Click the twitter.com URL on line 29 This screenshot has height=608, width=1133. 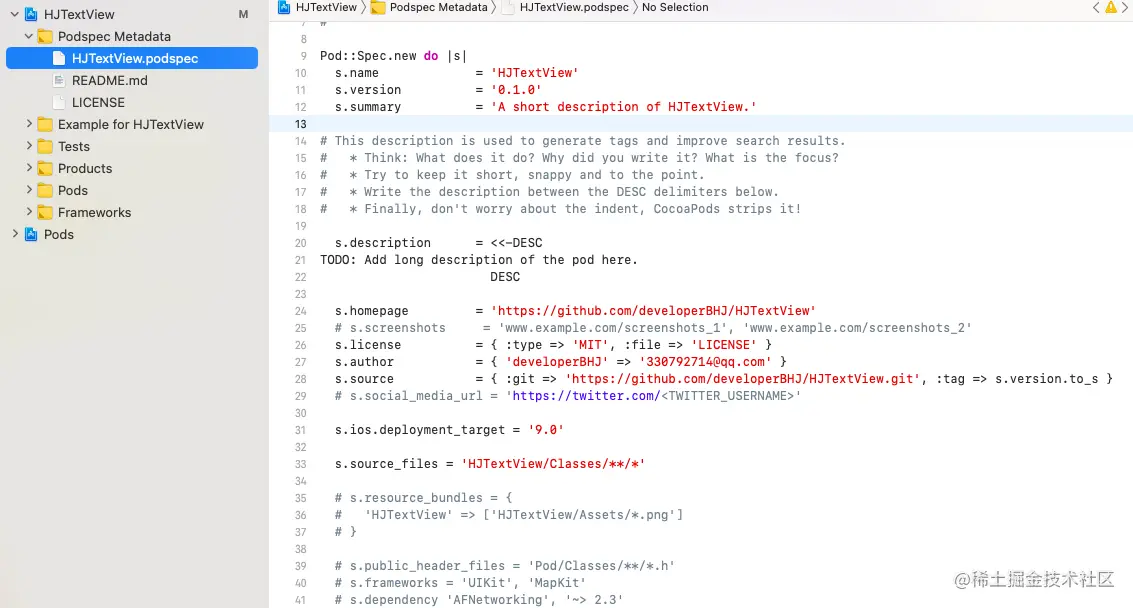point(586,396)
